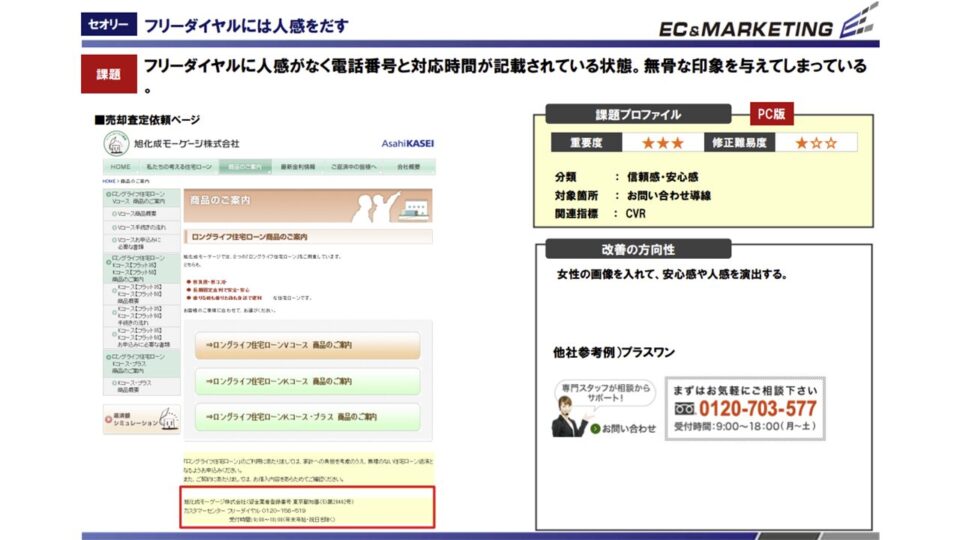Click the house logo of 旭化成モーゲージ
Image resolution: width=960 pixels, height=540 pixels.
click(116, 144)
